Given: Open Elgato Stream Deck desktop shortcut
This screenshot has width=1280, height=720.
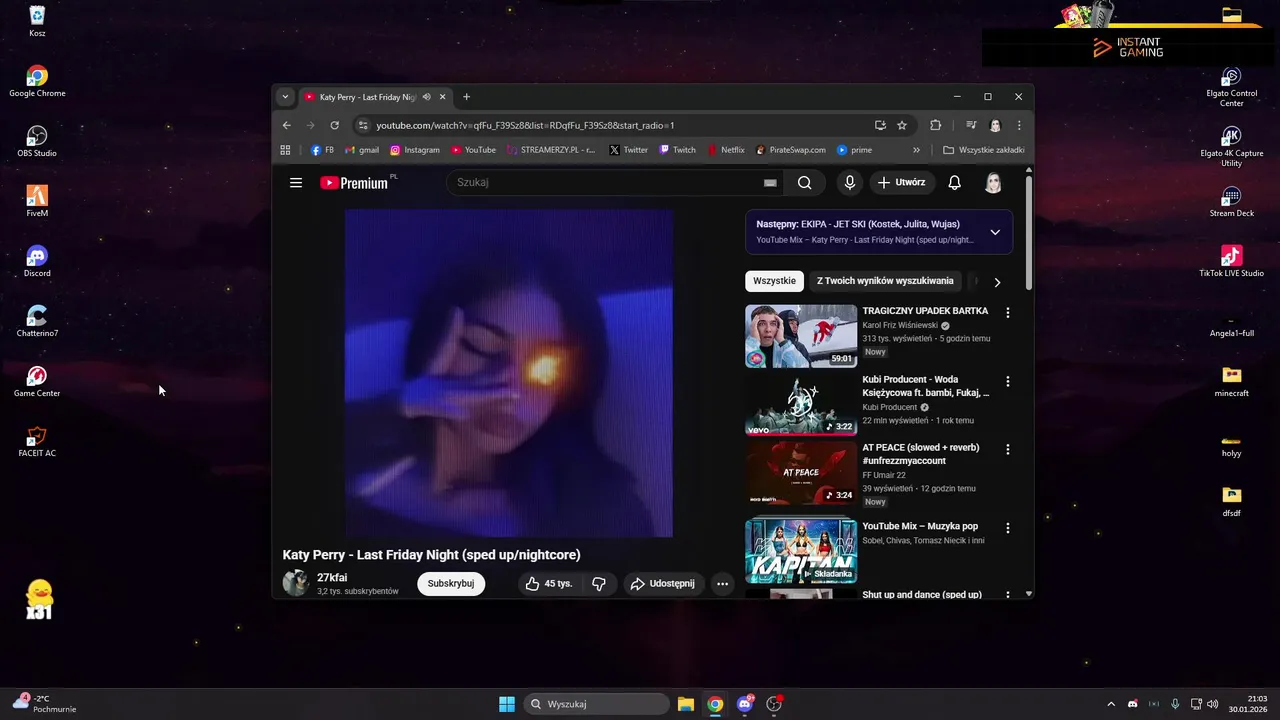Looking at the screenshot, I should tap(1232, 201).
